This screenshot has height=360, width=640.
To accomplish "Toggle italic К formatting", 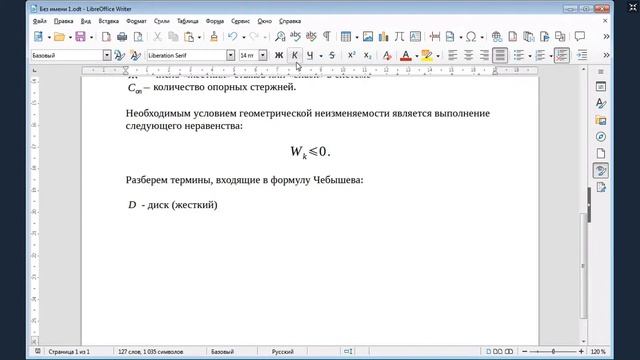I will click(295, 55).
